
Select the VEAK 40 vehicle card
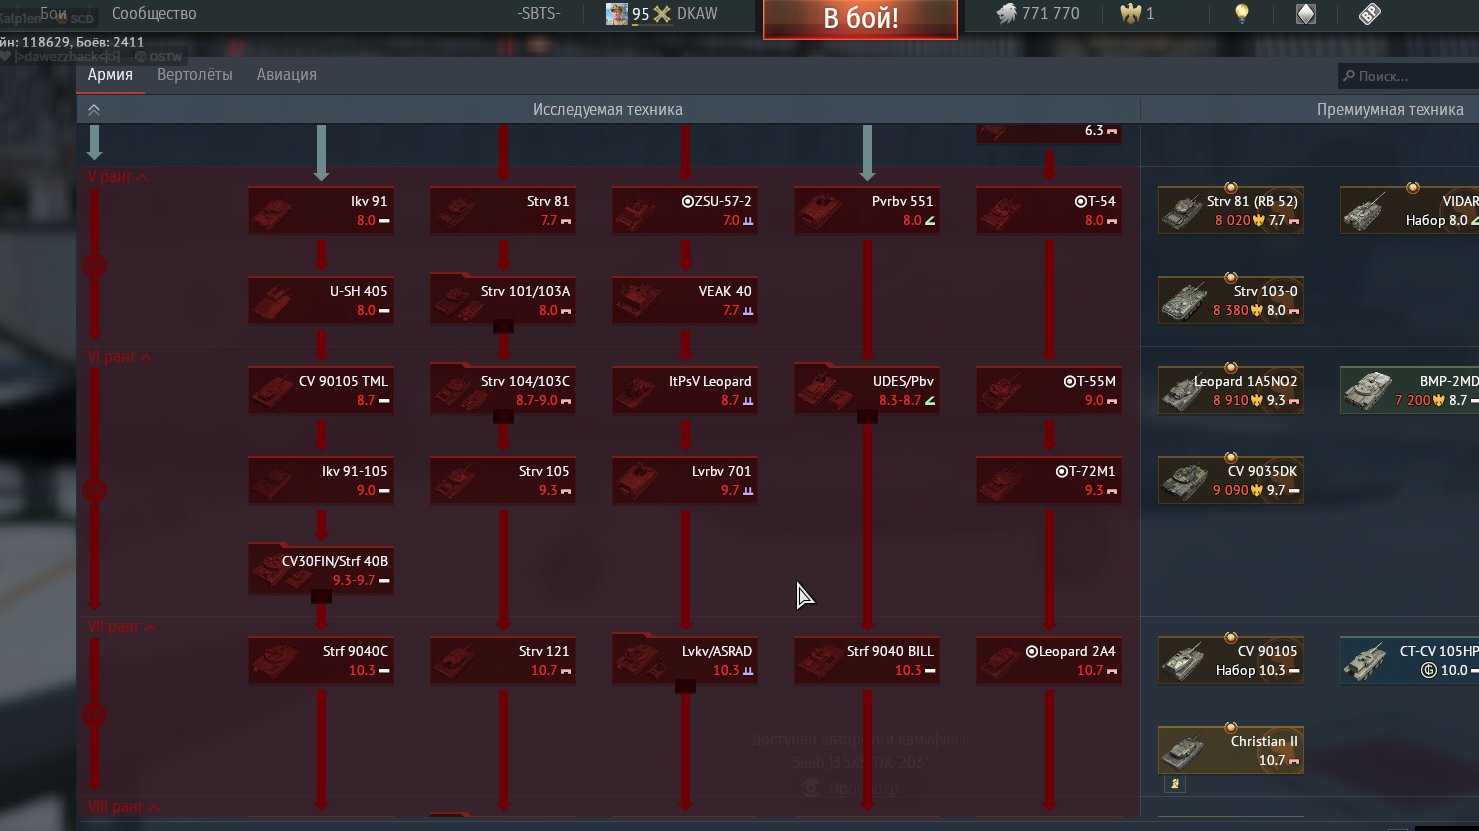pos(685,301)
